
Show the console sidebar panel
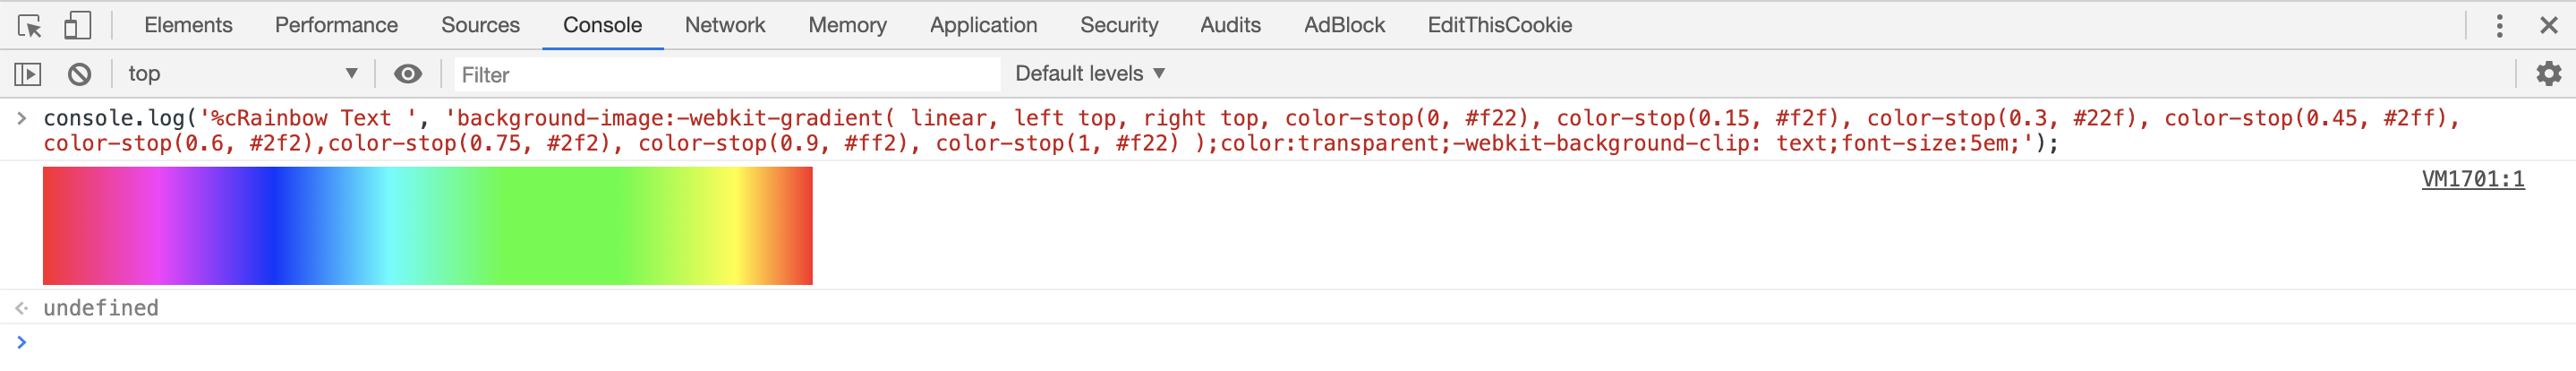coord(28,74)
